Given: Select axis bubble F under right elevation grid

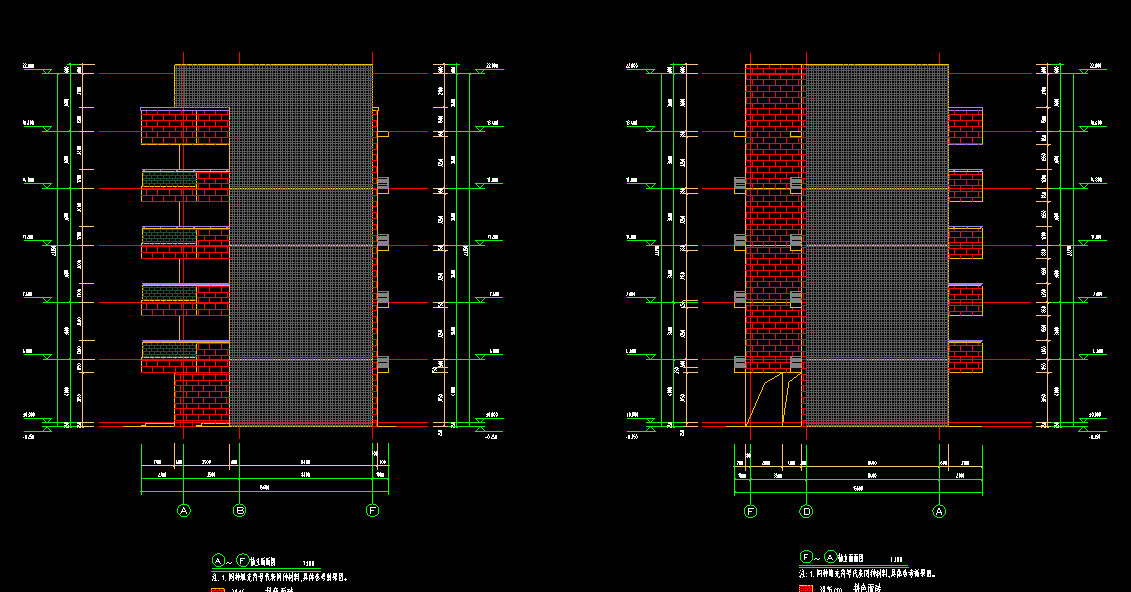Looking at the screenshot, I should tap(751, 511).
